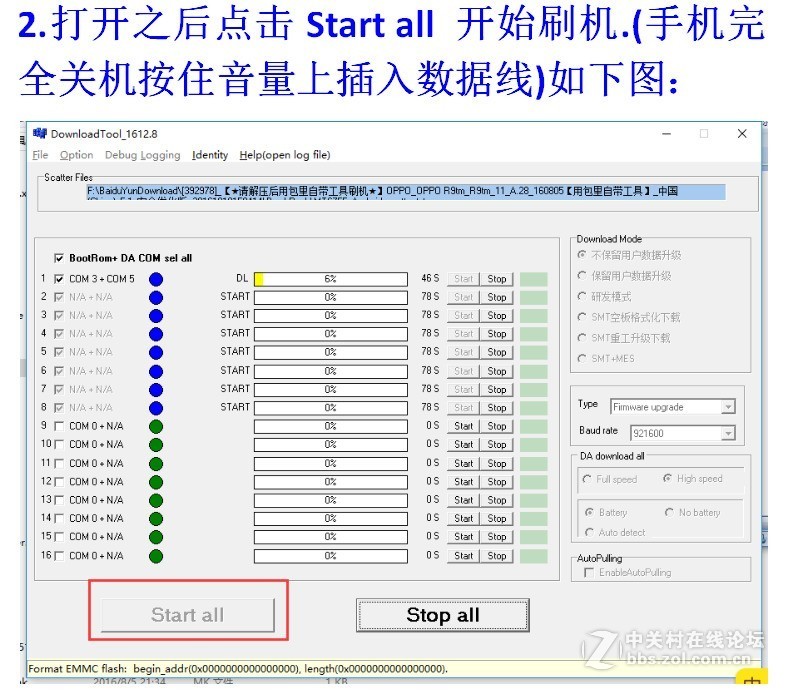This screenshot has height=693, width=788.
Task: Click COM 0 + N/A label in row 15
Action: click(x=96, y=537)
